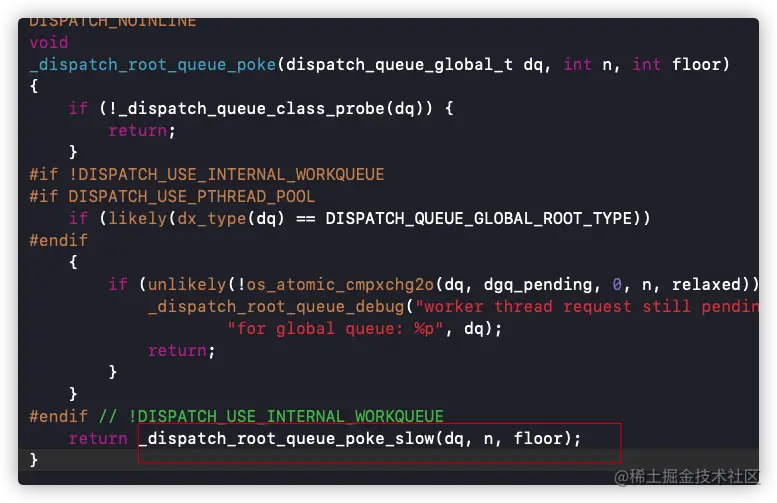Click the floor parameter in the function signature
The width and height of the screenshot is (777, 503).
tap(696, 64)
